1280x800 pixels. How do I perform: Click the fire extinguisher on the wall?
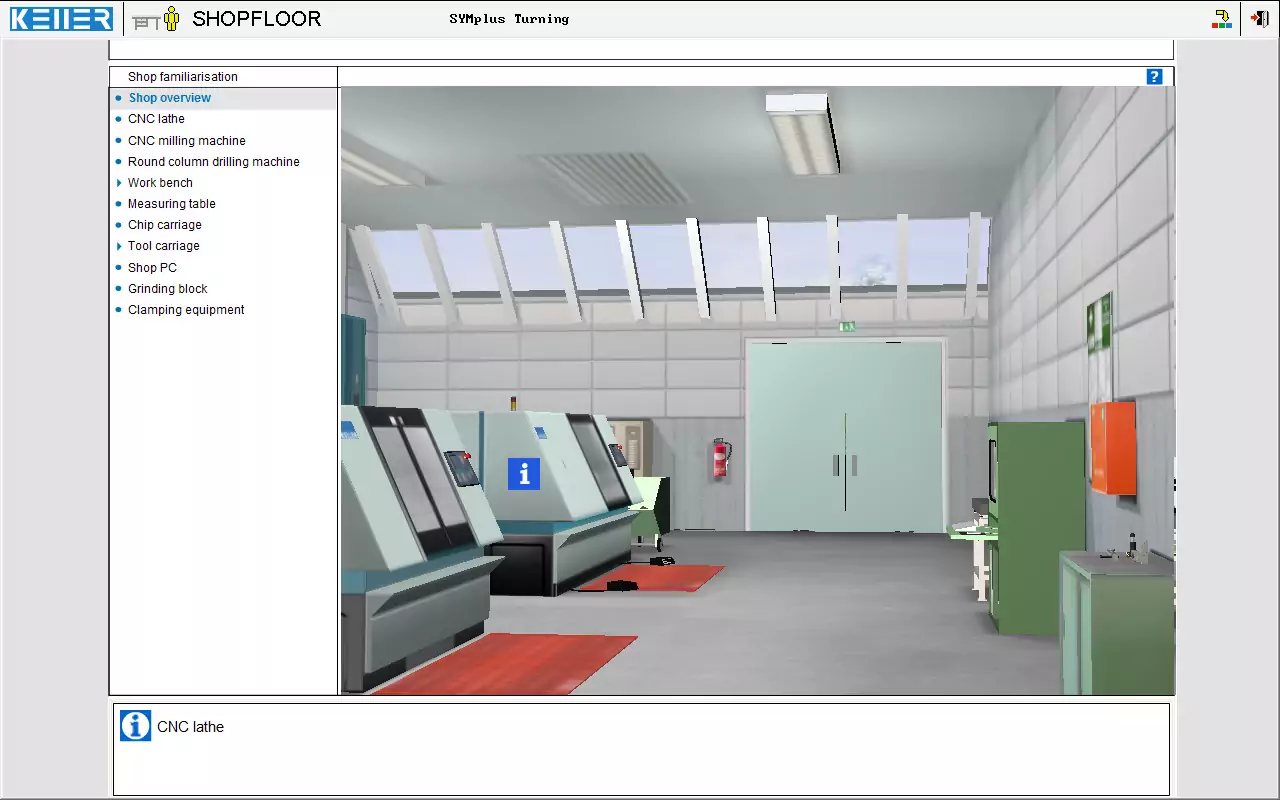(x=719, y=458)
